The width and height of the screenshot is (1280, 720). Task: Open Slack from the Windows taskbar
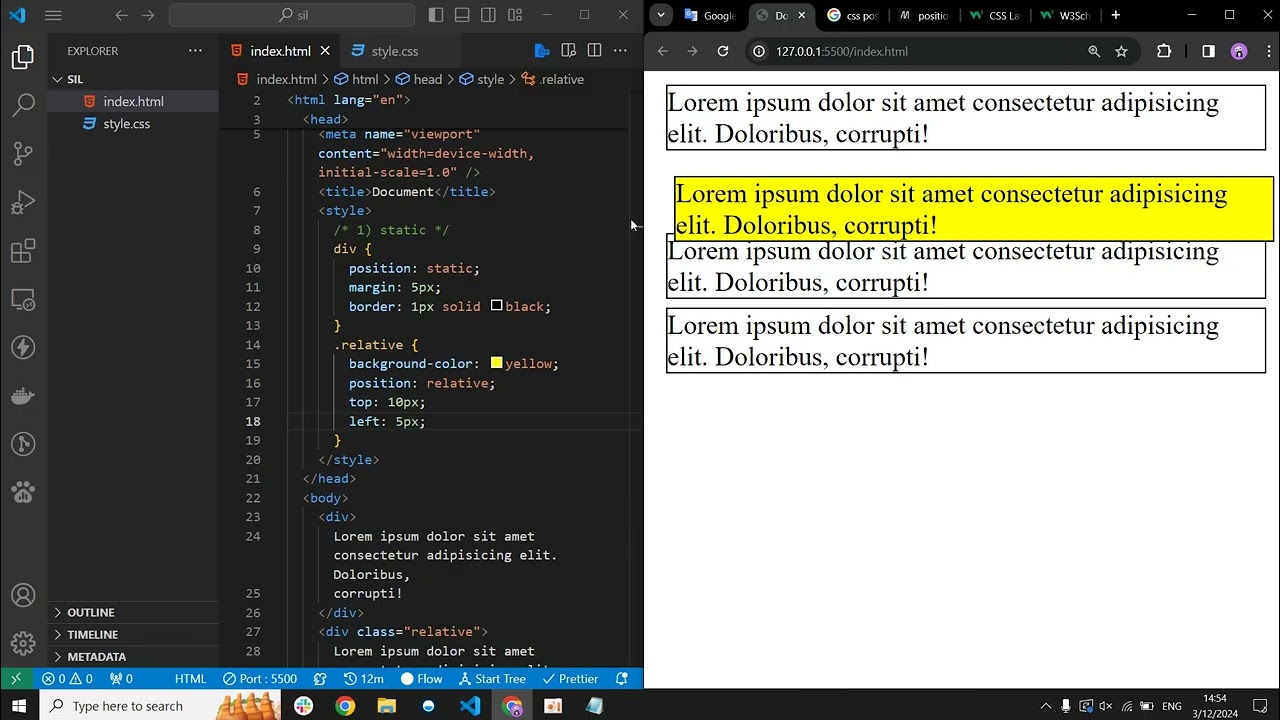pos(303,706)
